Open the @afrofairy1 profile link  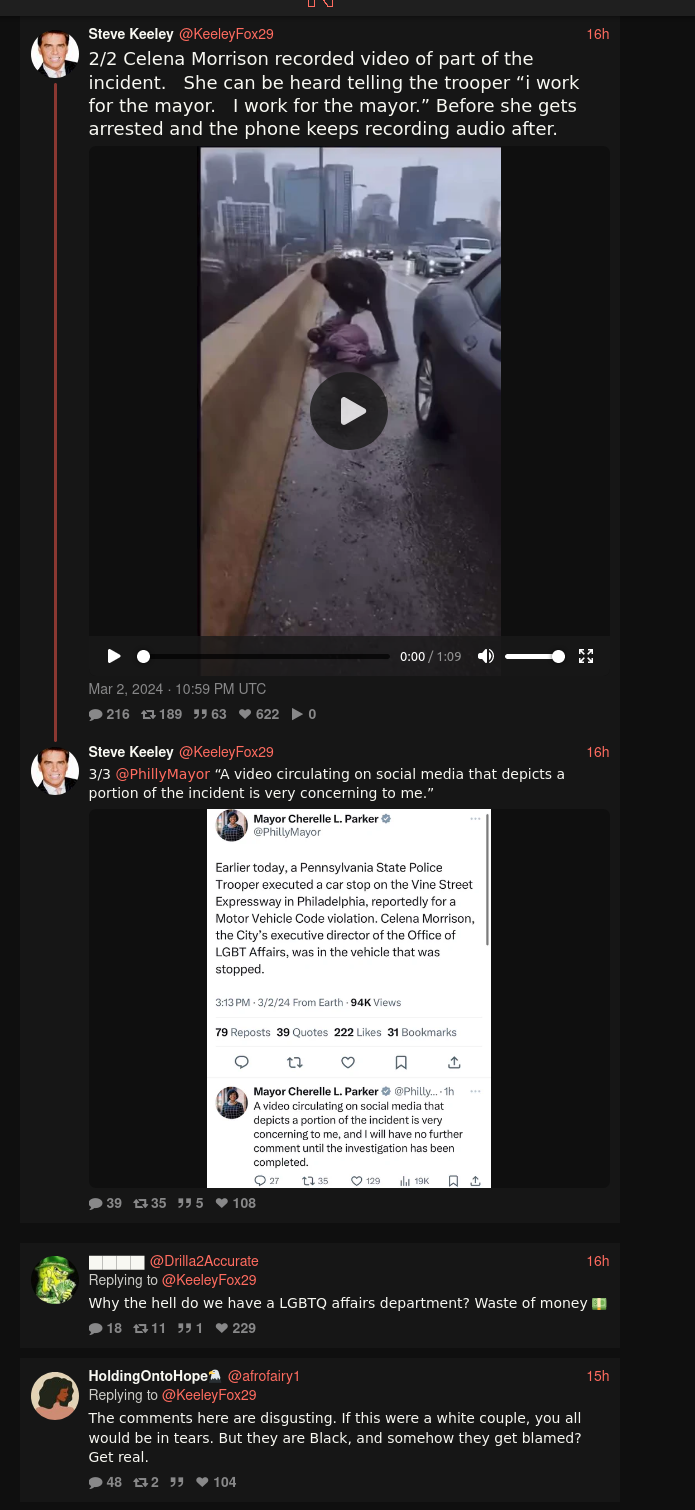264,1376
